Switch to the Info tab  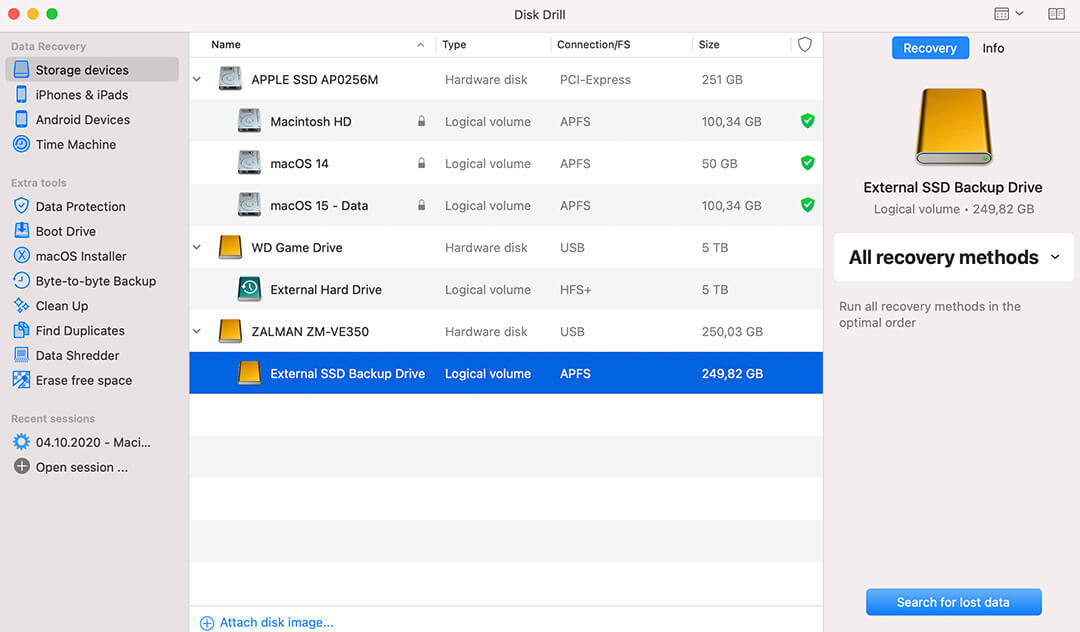pos(993,48)
